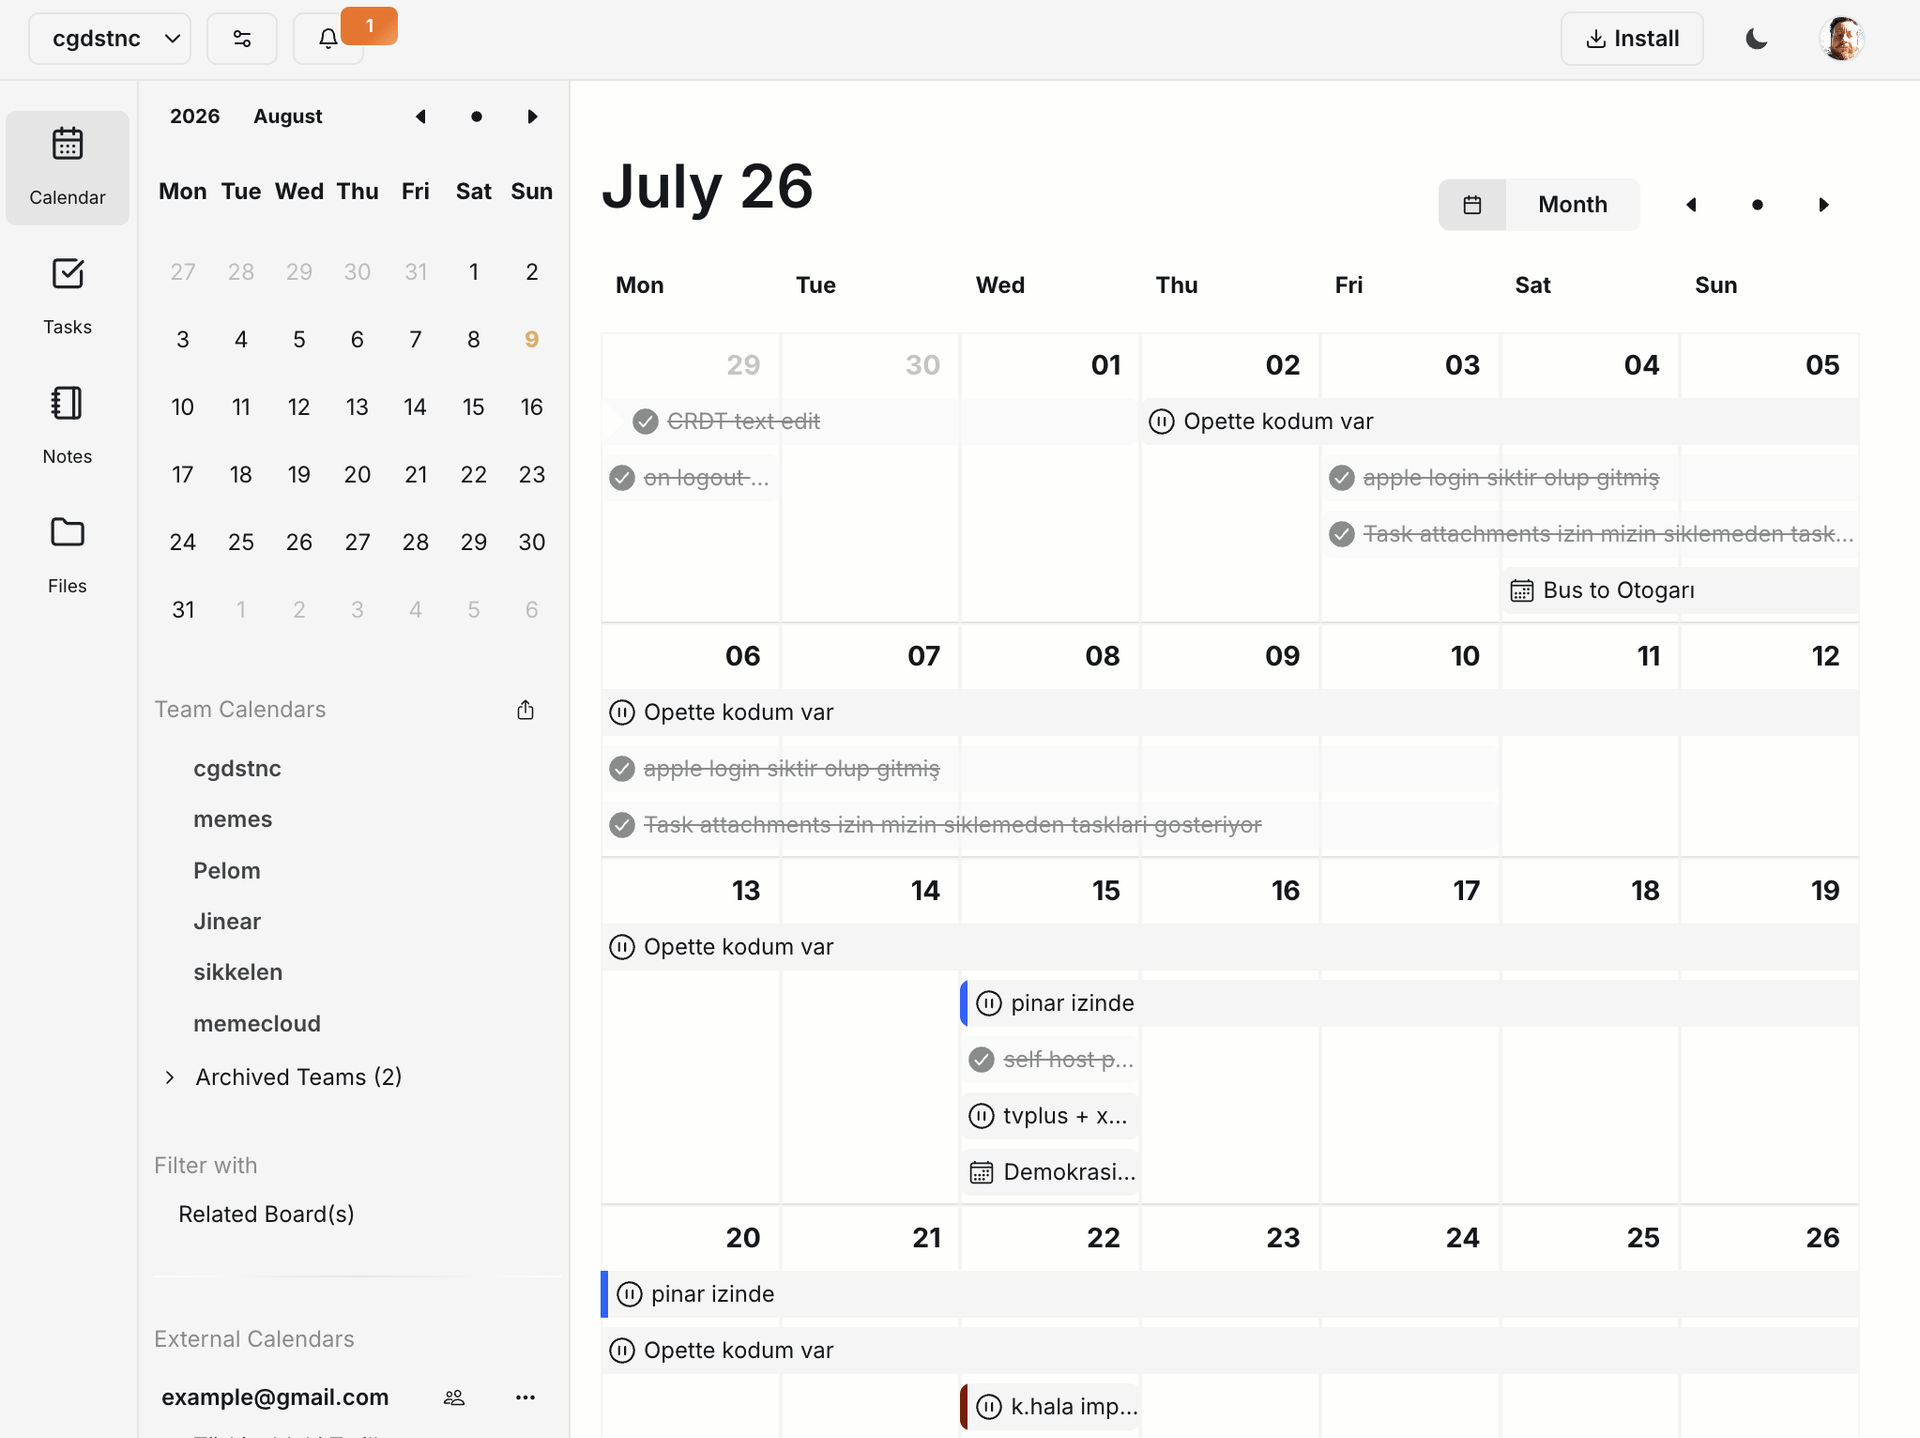1920x1438 pixels.
Task: Open filter settings sliders icon
Action: 242,38
